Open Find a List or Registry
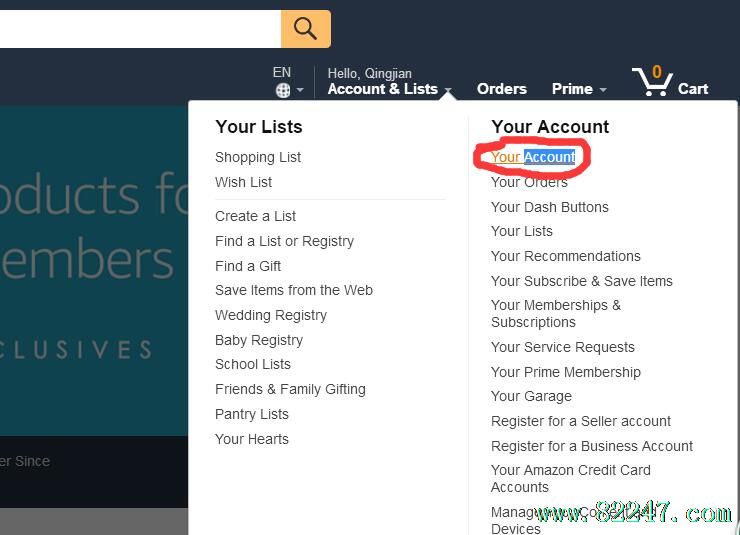This screenshot has height=535, width=740. 284,241
